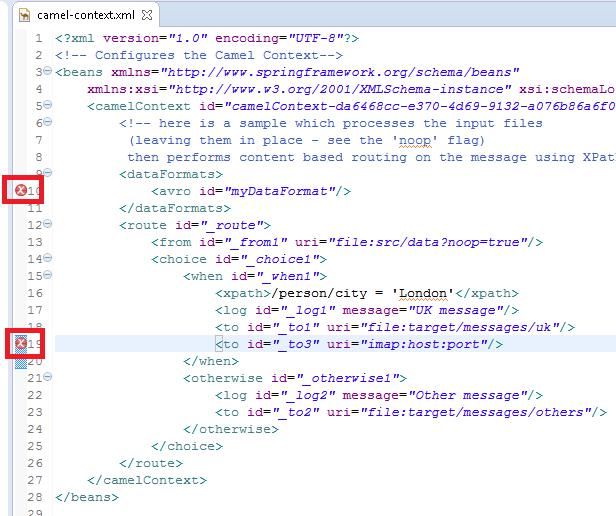This screenshot has height=516, width=616.
Task: Collapse the beans element on line 3
Action: tap(48, 72)
